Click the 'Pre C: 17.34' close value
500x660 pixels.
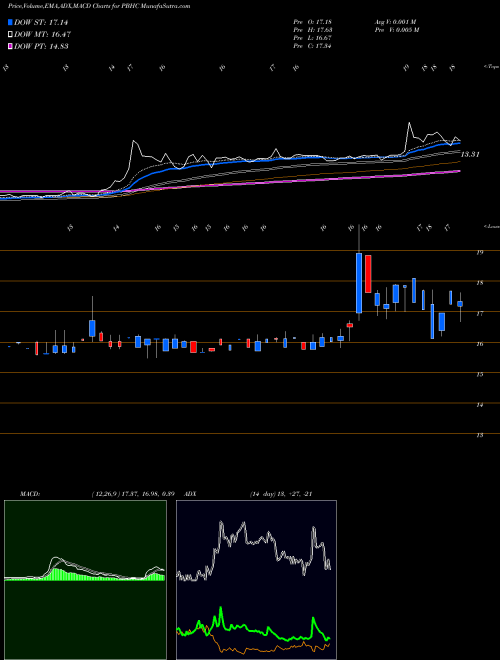pos(313,46)
